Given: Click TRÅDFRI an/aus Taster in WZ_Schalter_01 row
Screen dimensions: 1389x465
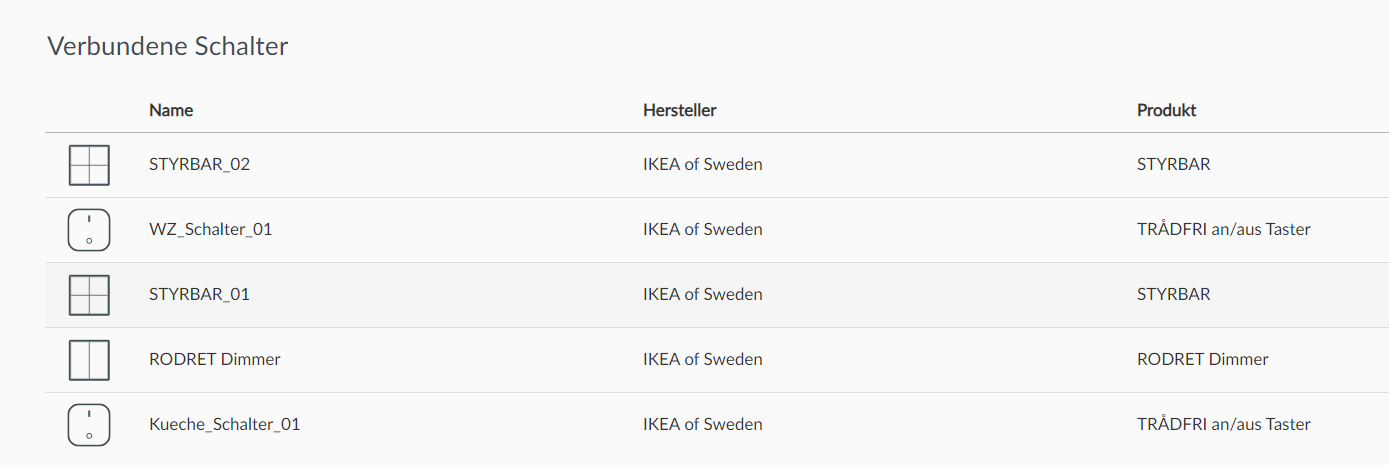Looking at the screenshot, I should click(x=1224, y=229).
